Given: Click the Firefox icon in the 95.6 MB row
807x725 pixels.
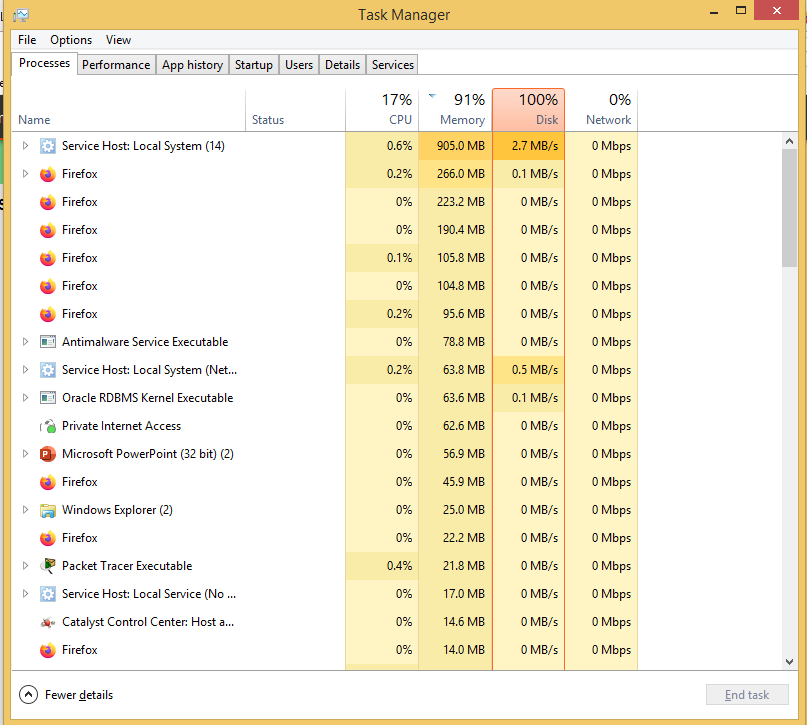Looking at the screenshot, I should click(48, 314).
